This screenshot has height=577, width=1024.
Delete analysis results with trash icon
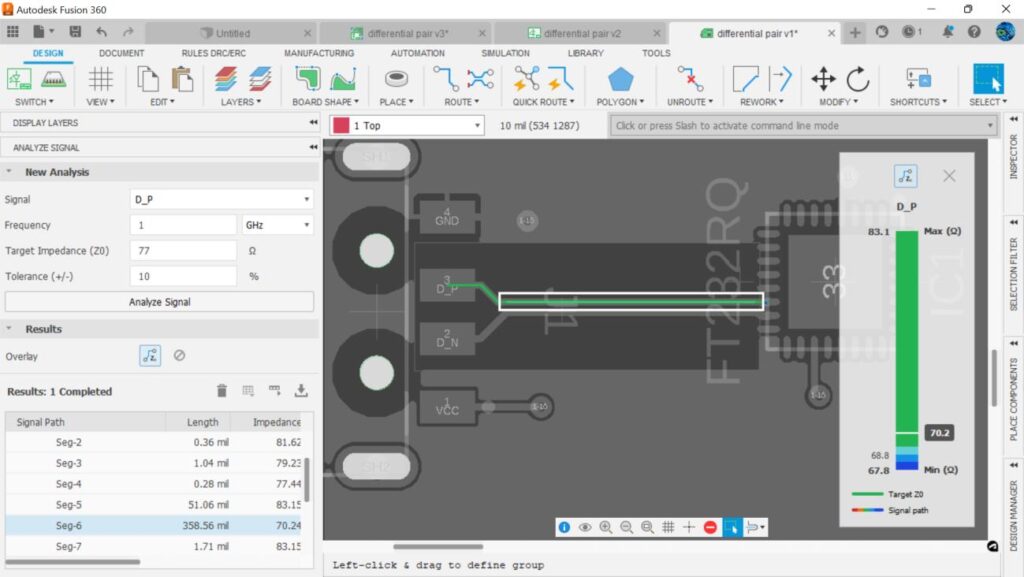tap(222, 391)
